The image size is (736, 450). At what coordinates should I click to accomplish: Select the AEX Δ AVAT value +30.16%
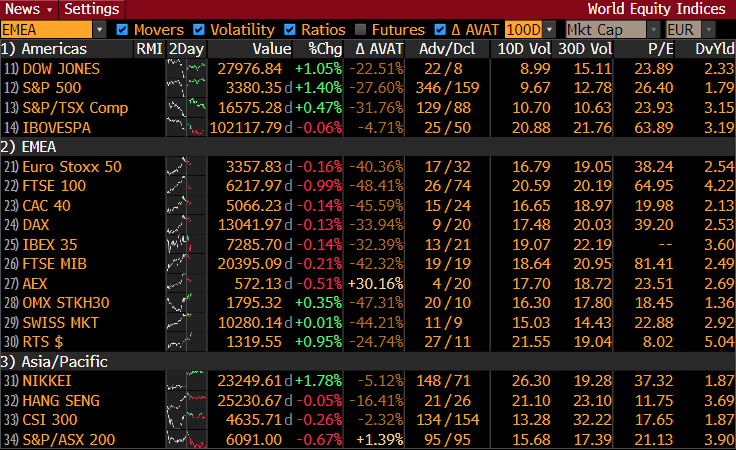tap(376, 283)
